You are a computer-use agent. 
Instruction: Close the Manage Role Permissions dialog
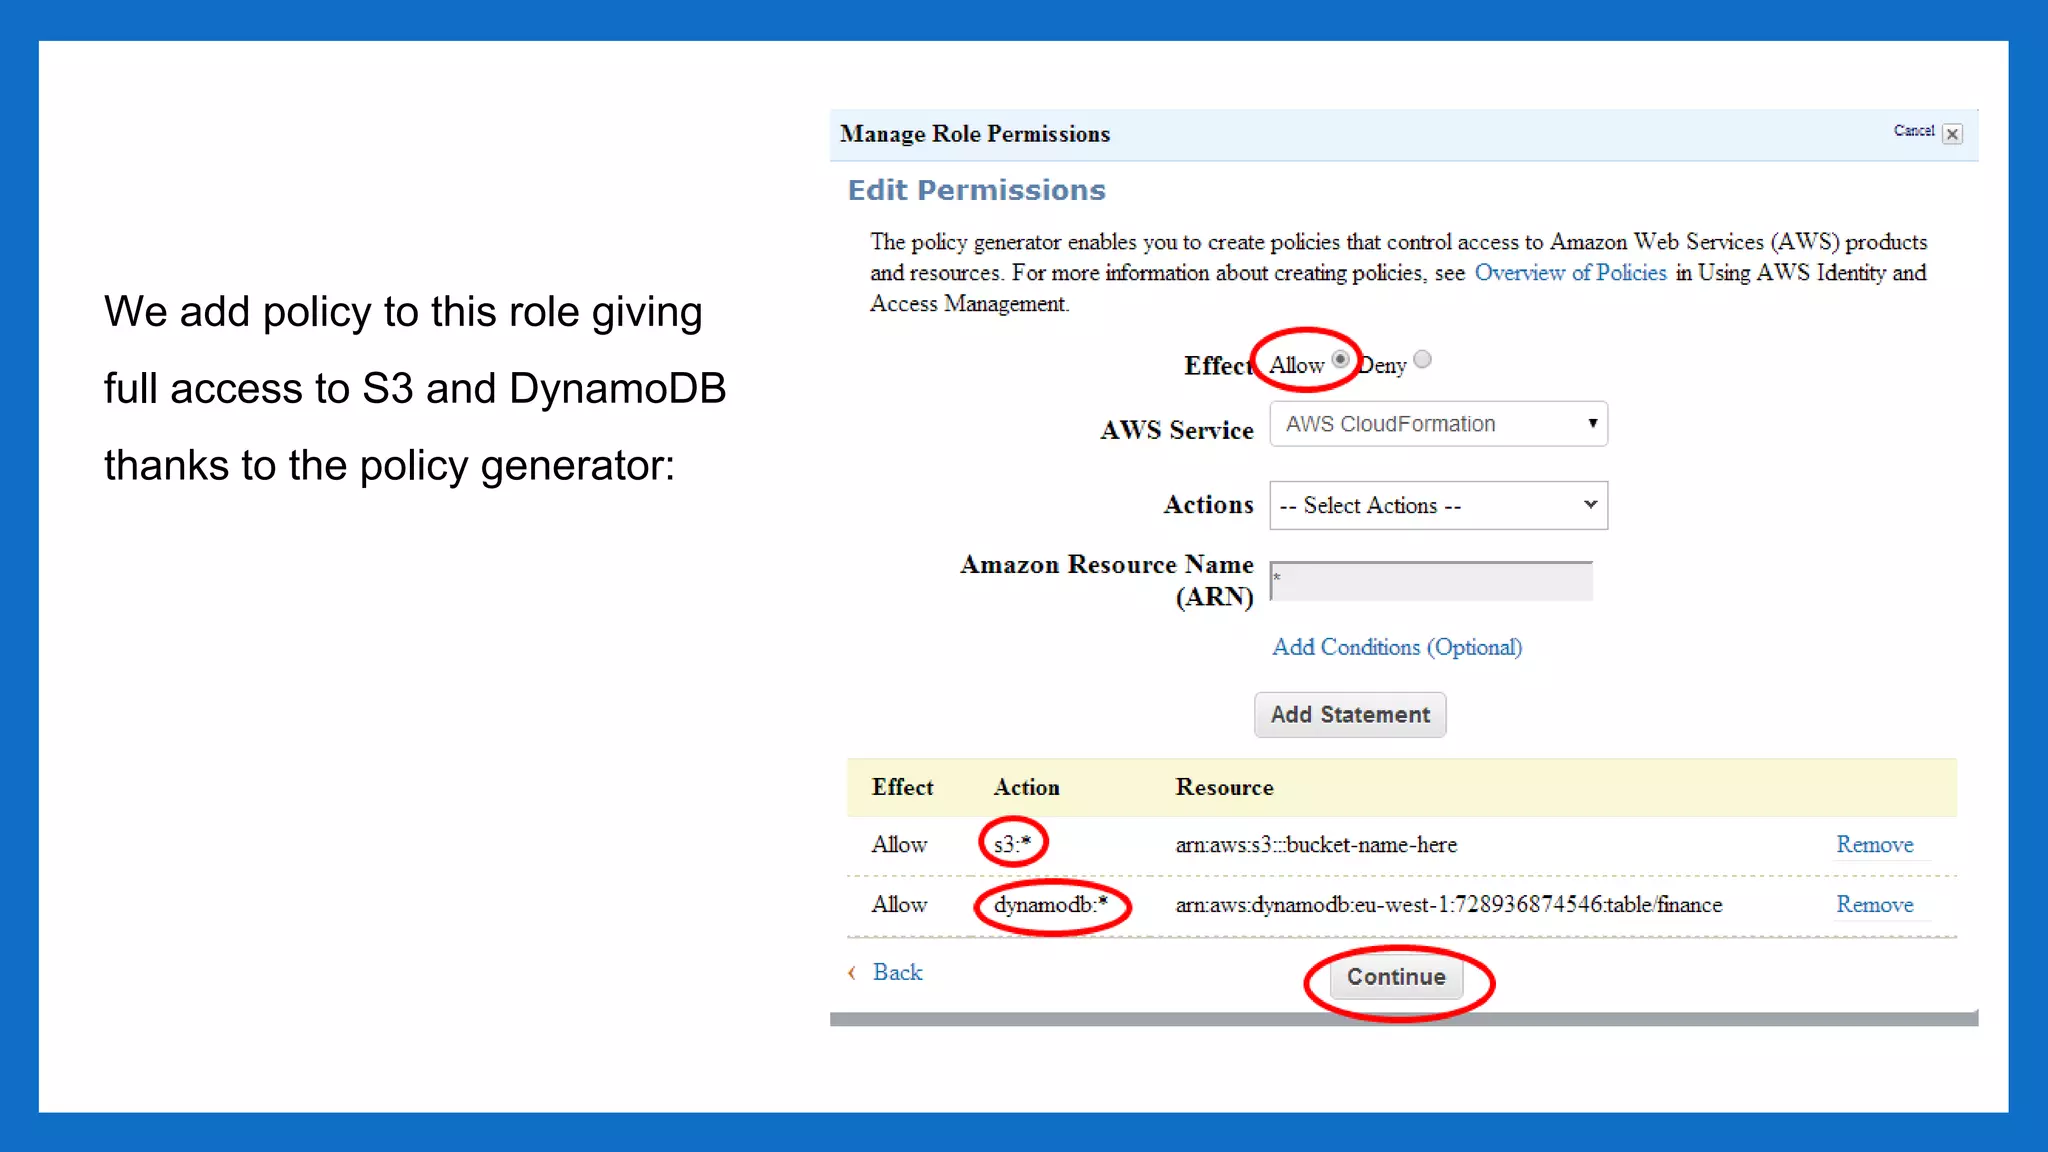(1951, 133)
